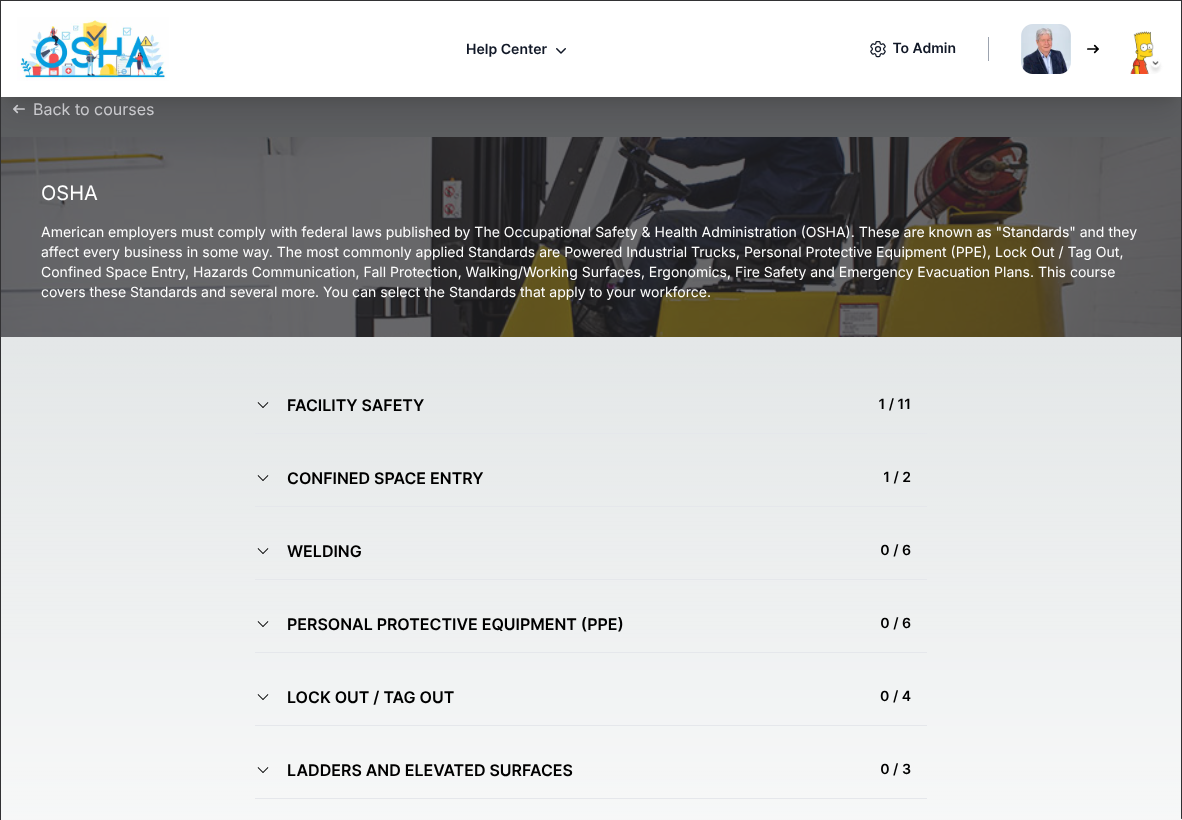This screenshot has height=820, width=1182.
Task: Return via Back to courses link
Action: [x=93, y=109]
